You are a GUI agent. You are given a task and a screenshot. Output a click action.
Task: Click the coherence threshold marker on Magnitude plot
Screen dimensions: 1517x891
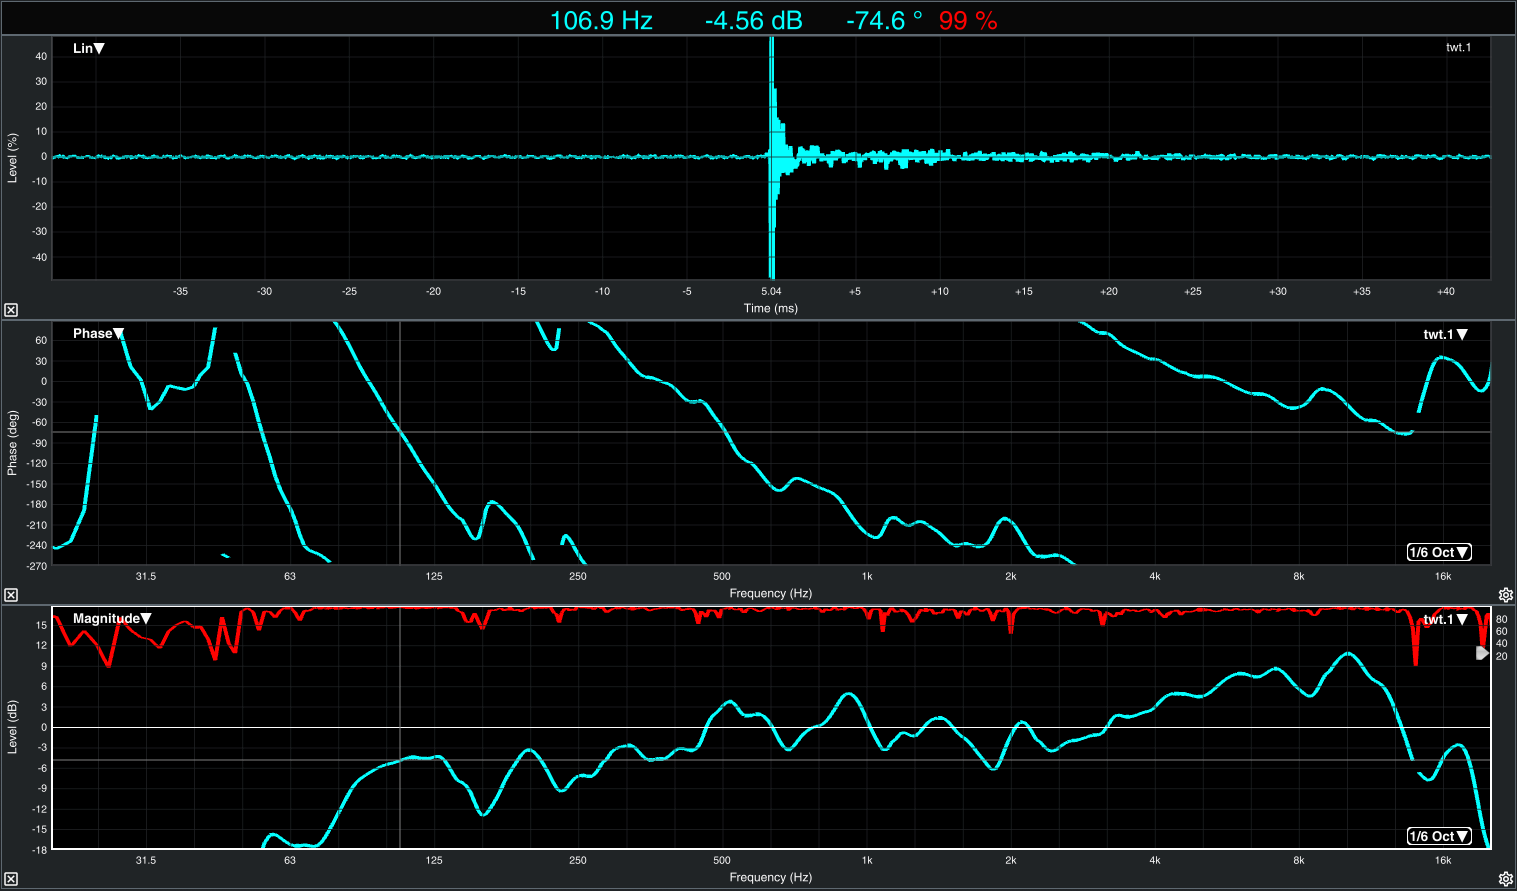tap(1482, 653)
